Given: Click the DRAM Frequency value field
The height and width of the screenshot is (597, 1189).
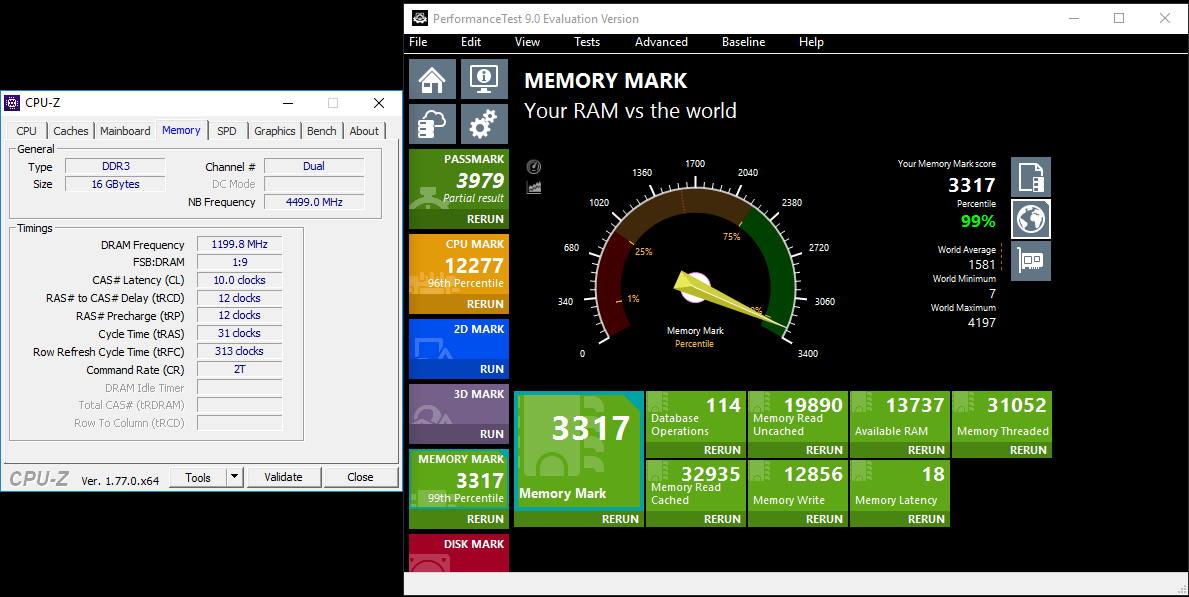Looking at the screenshot, I should point(240,244).
